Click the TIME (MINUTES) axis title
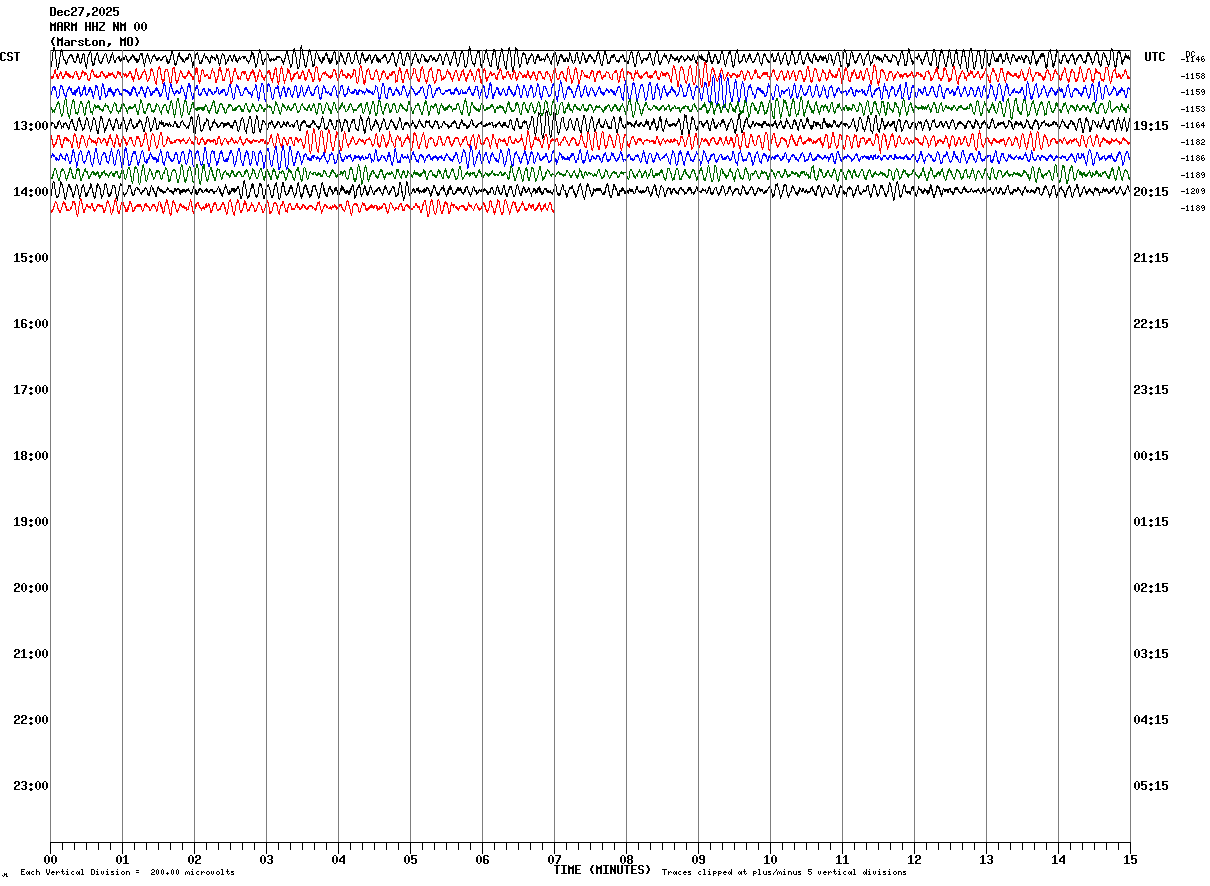 [602, 870]
